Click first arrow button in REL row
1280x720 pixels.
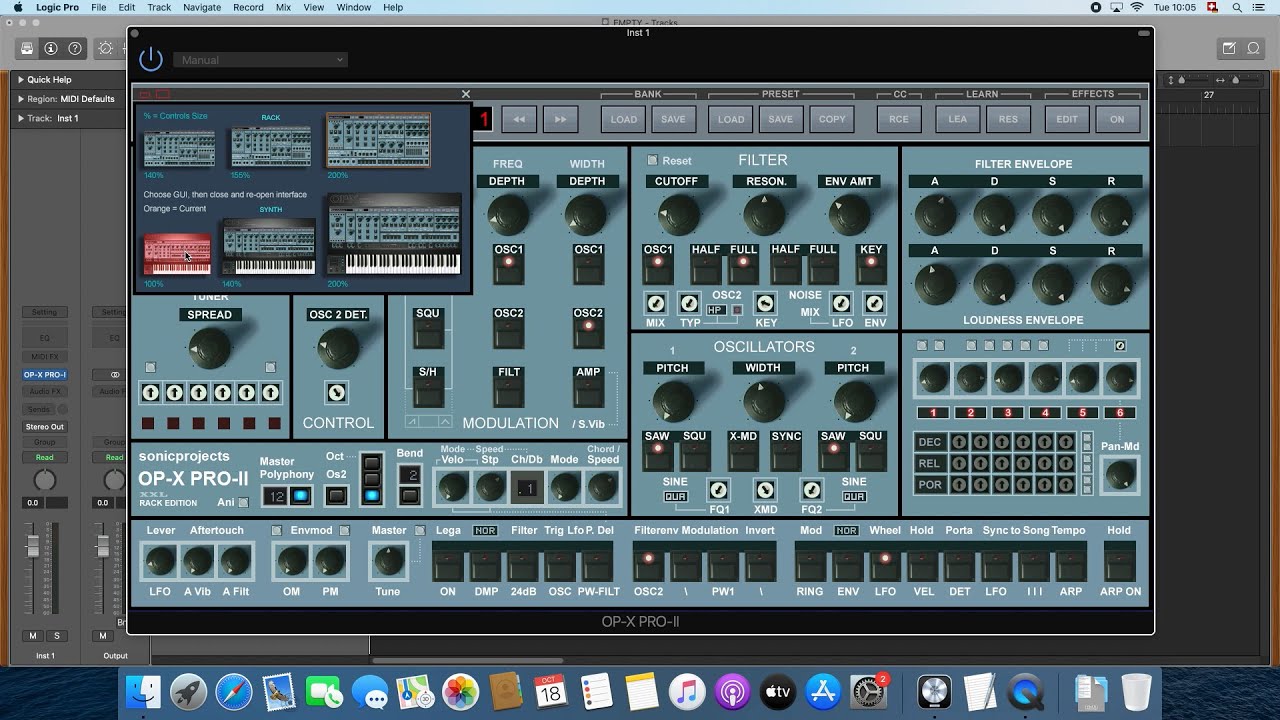[x=959, y=463]
